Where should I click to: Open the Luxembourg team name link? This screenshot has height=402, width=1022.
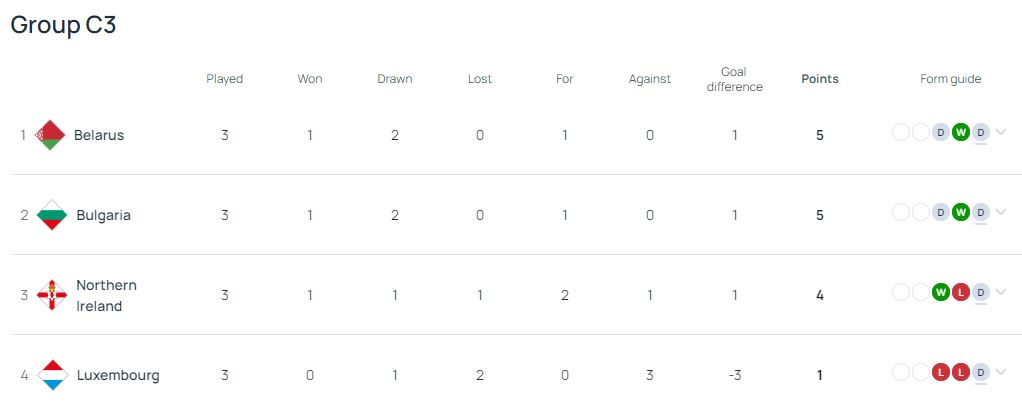tap(117, 375)
